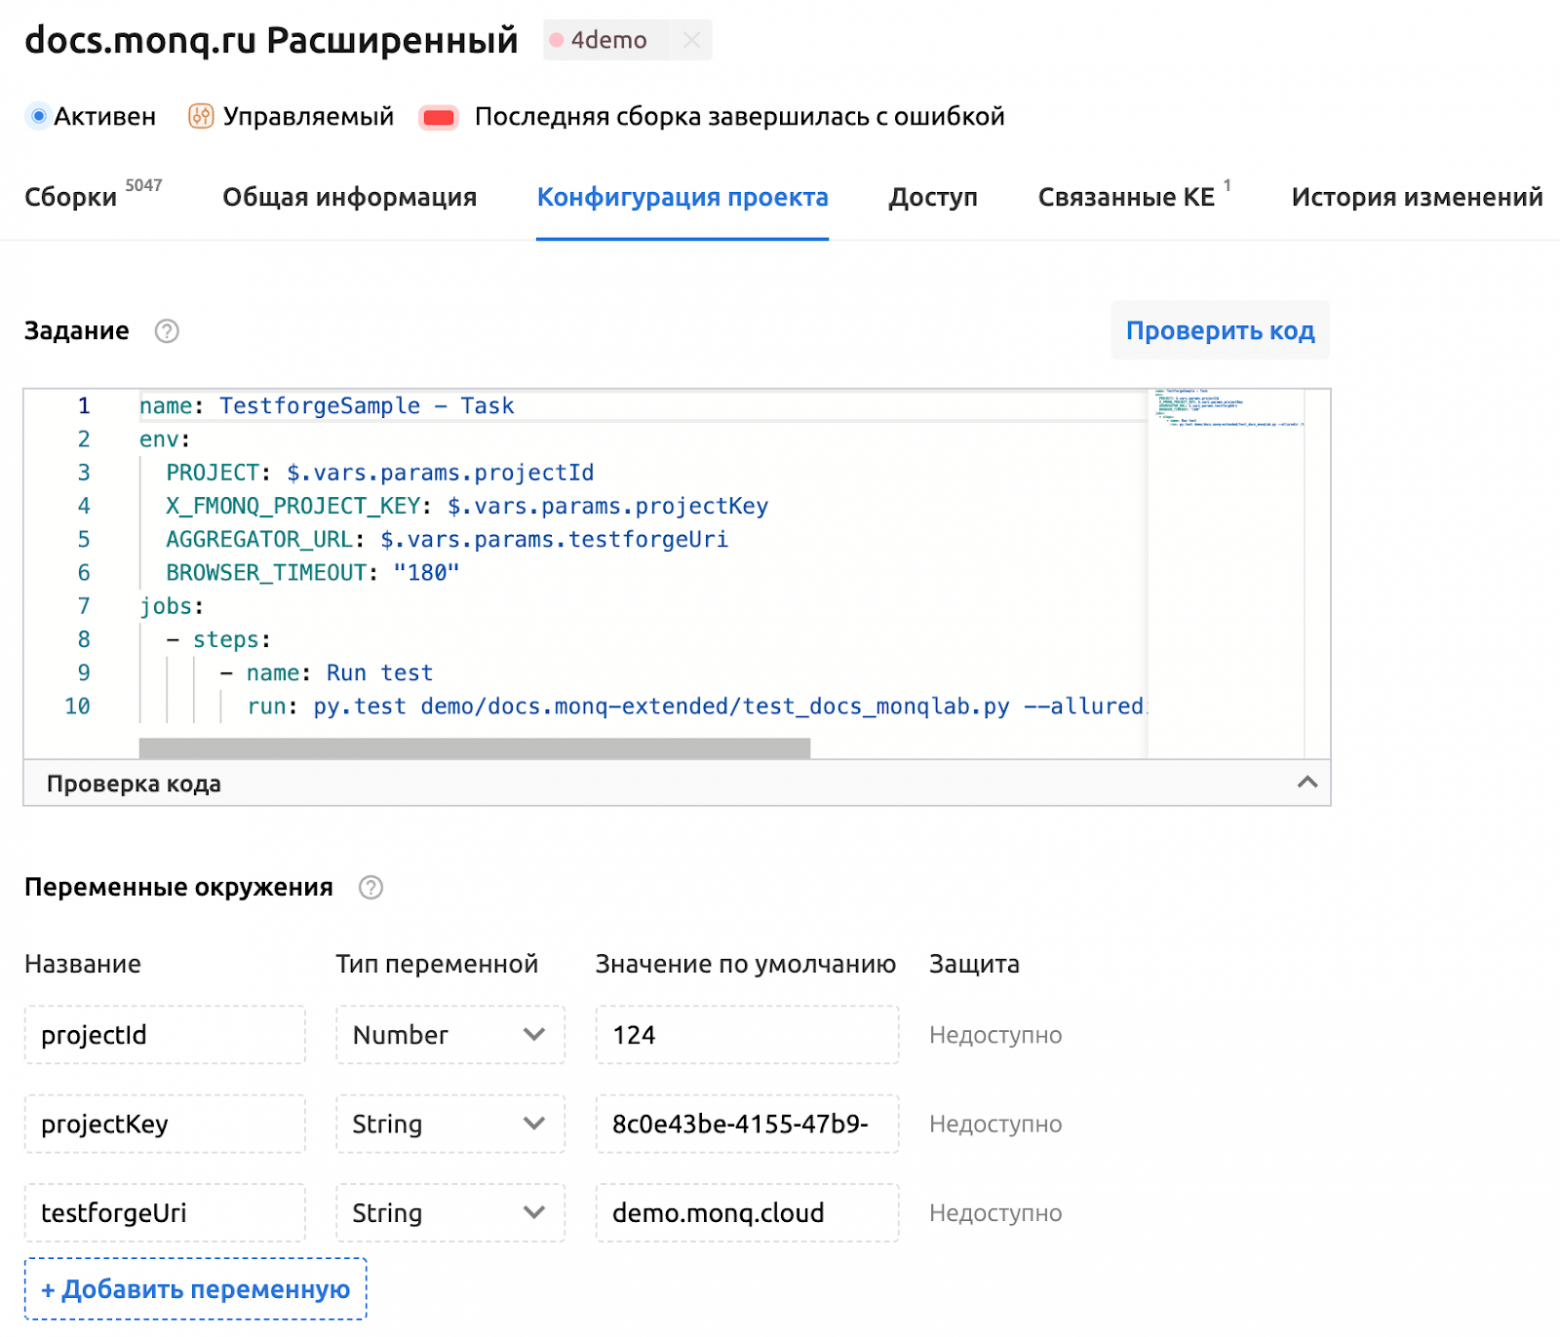Viewport: 1560px width, 1337px height.
Task: Go to the Доступ tab
Action: 933,197
